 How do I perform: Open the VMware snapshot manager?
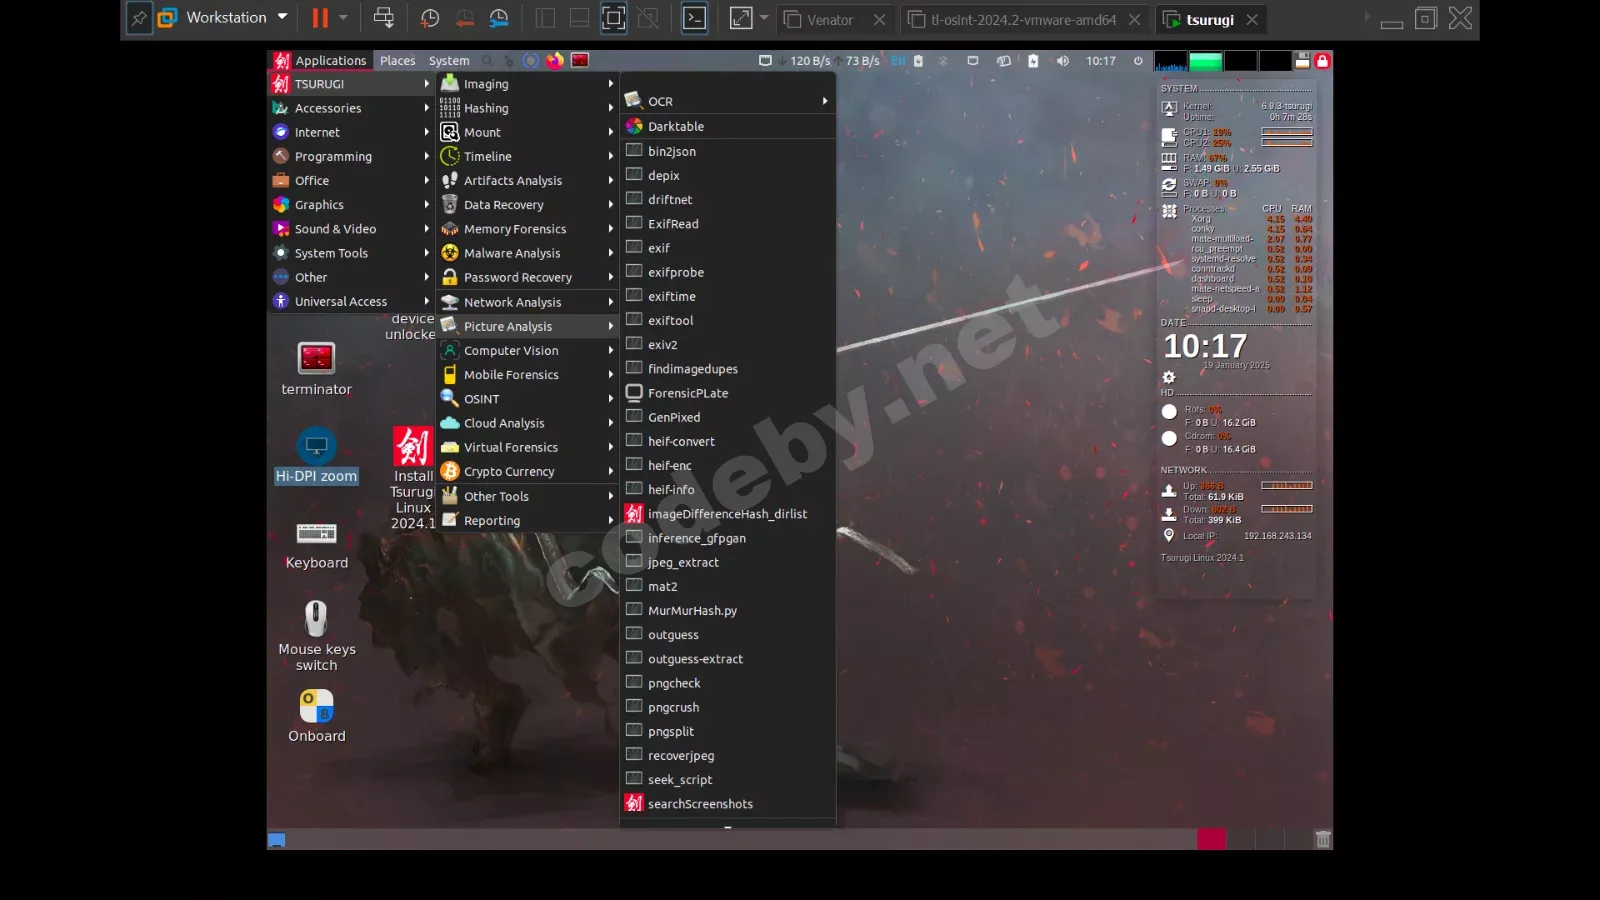[499, 18]
